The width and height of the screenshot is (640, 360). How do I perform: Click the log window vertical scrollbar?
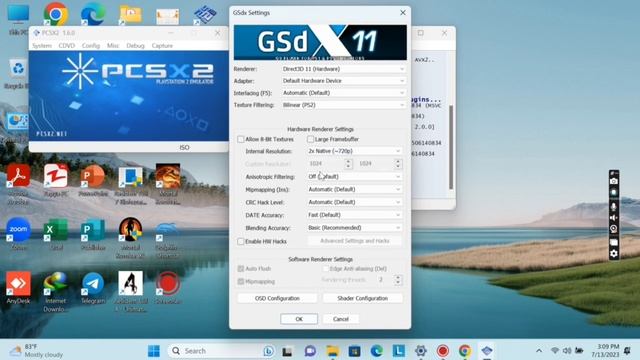click(x=451, y=148)
